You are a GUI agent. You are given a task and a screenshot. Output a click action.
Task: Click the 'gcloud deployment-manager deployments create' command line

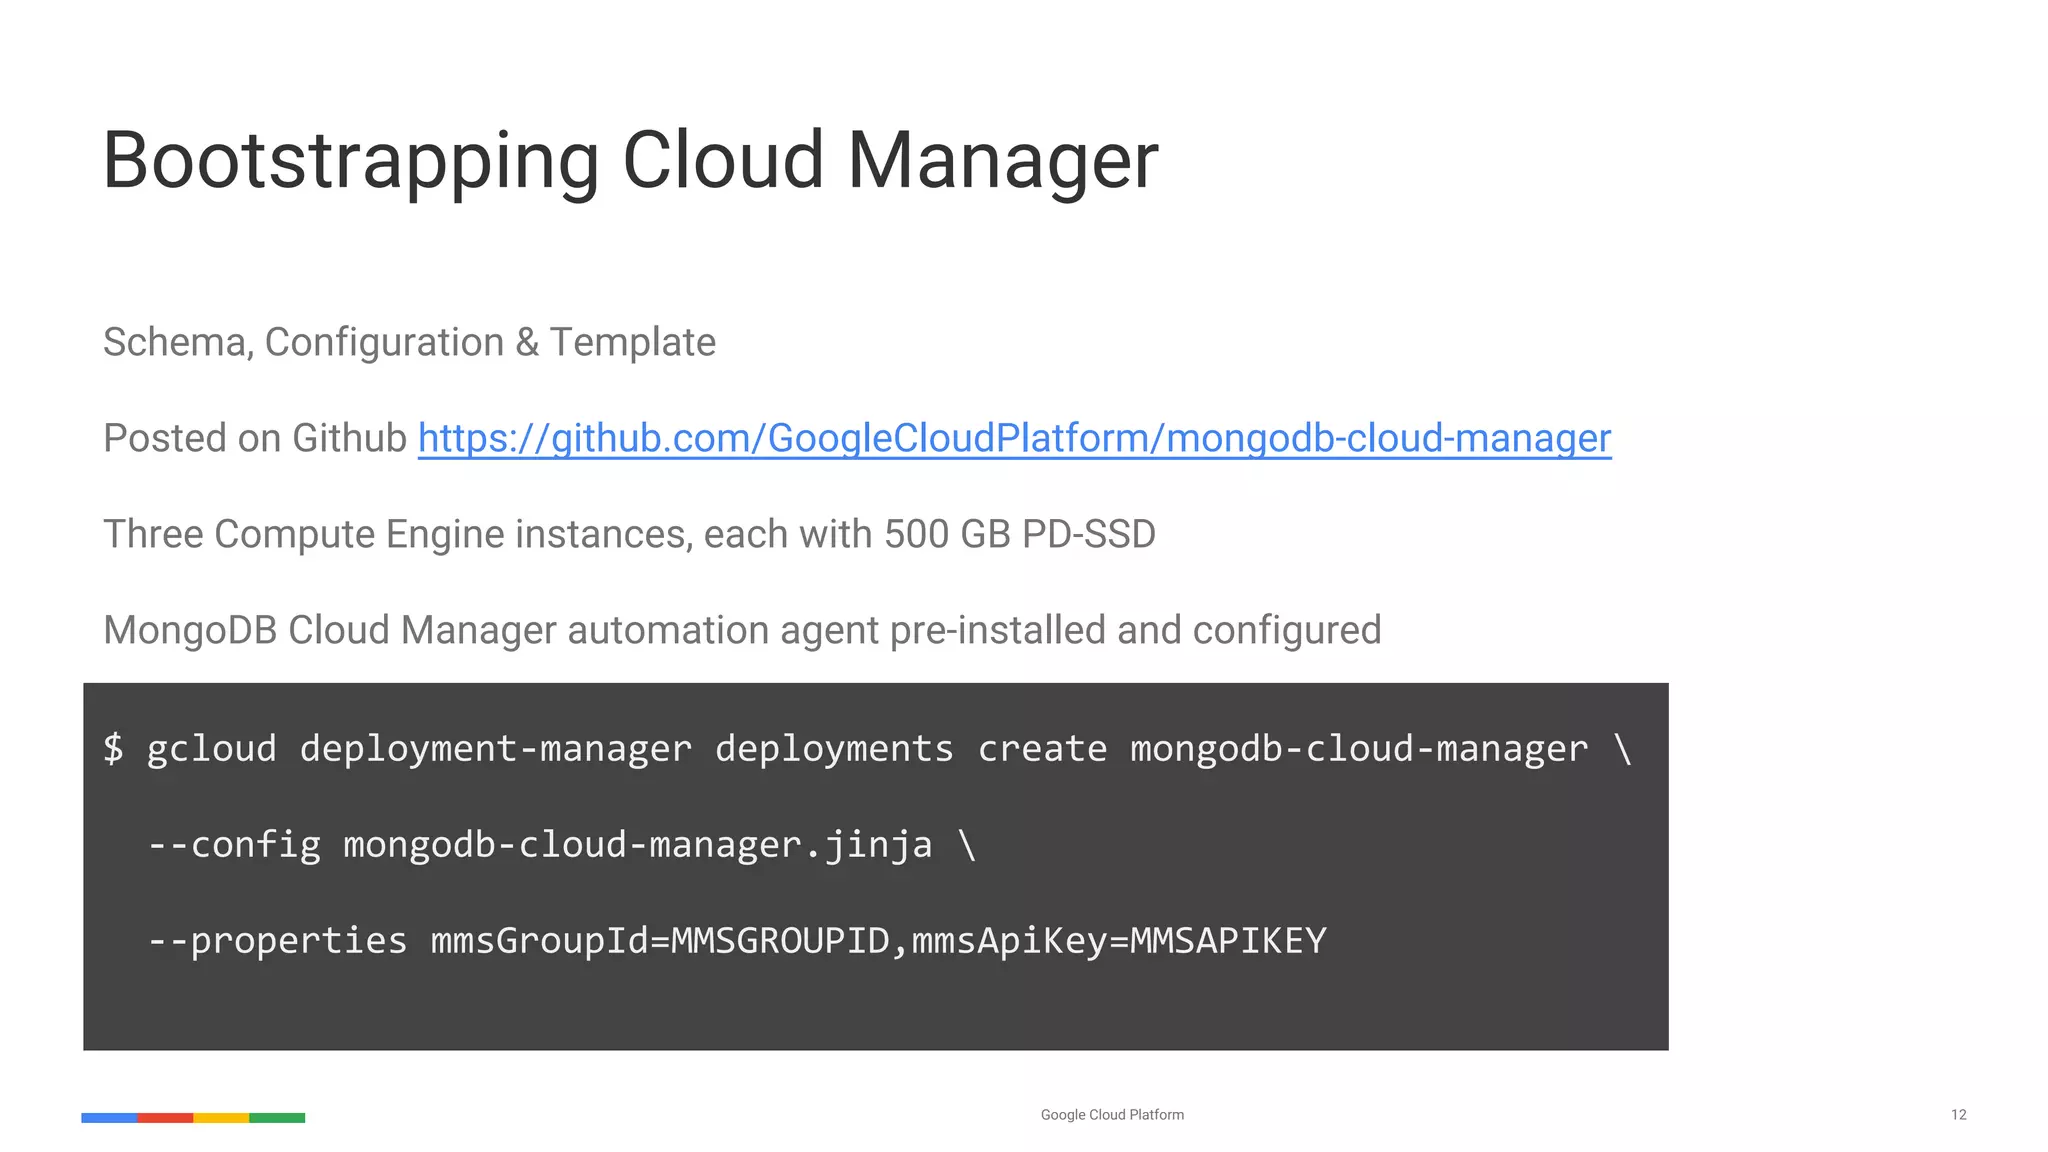(868, 749)
